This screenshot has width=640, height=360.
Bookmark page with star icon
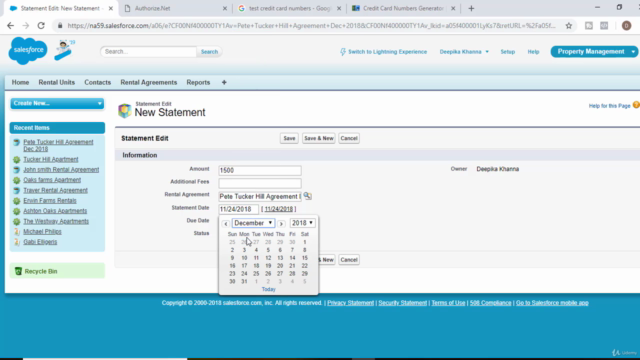tap(569, 26)
